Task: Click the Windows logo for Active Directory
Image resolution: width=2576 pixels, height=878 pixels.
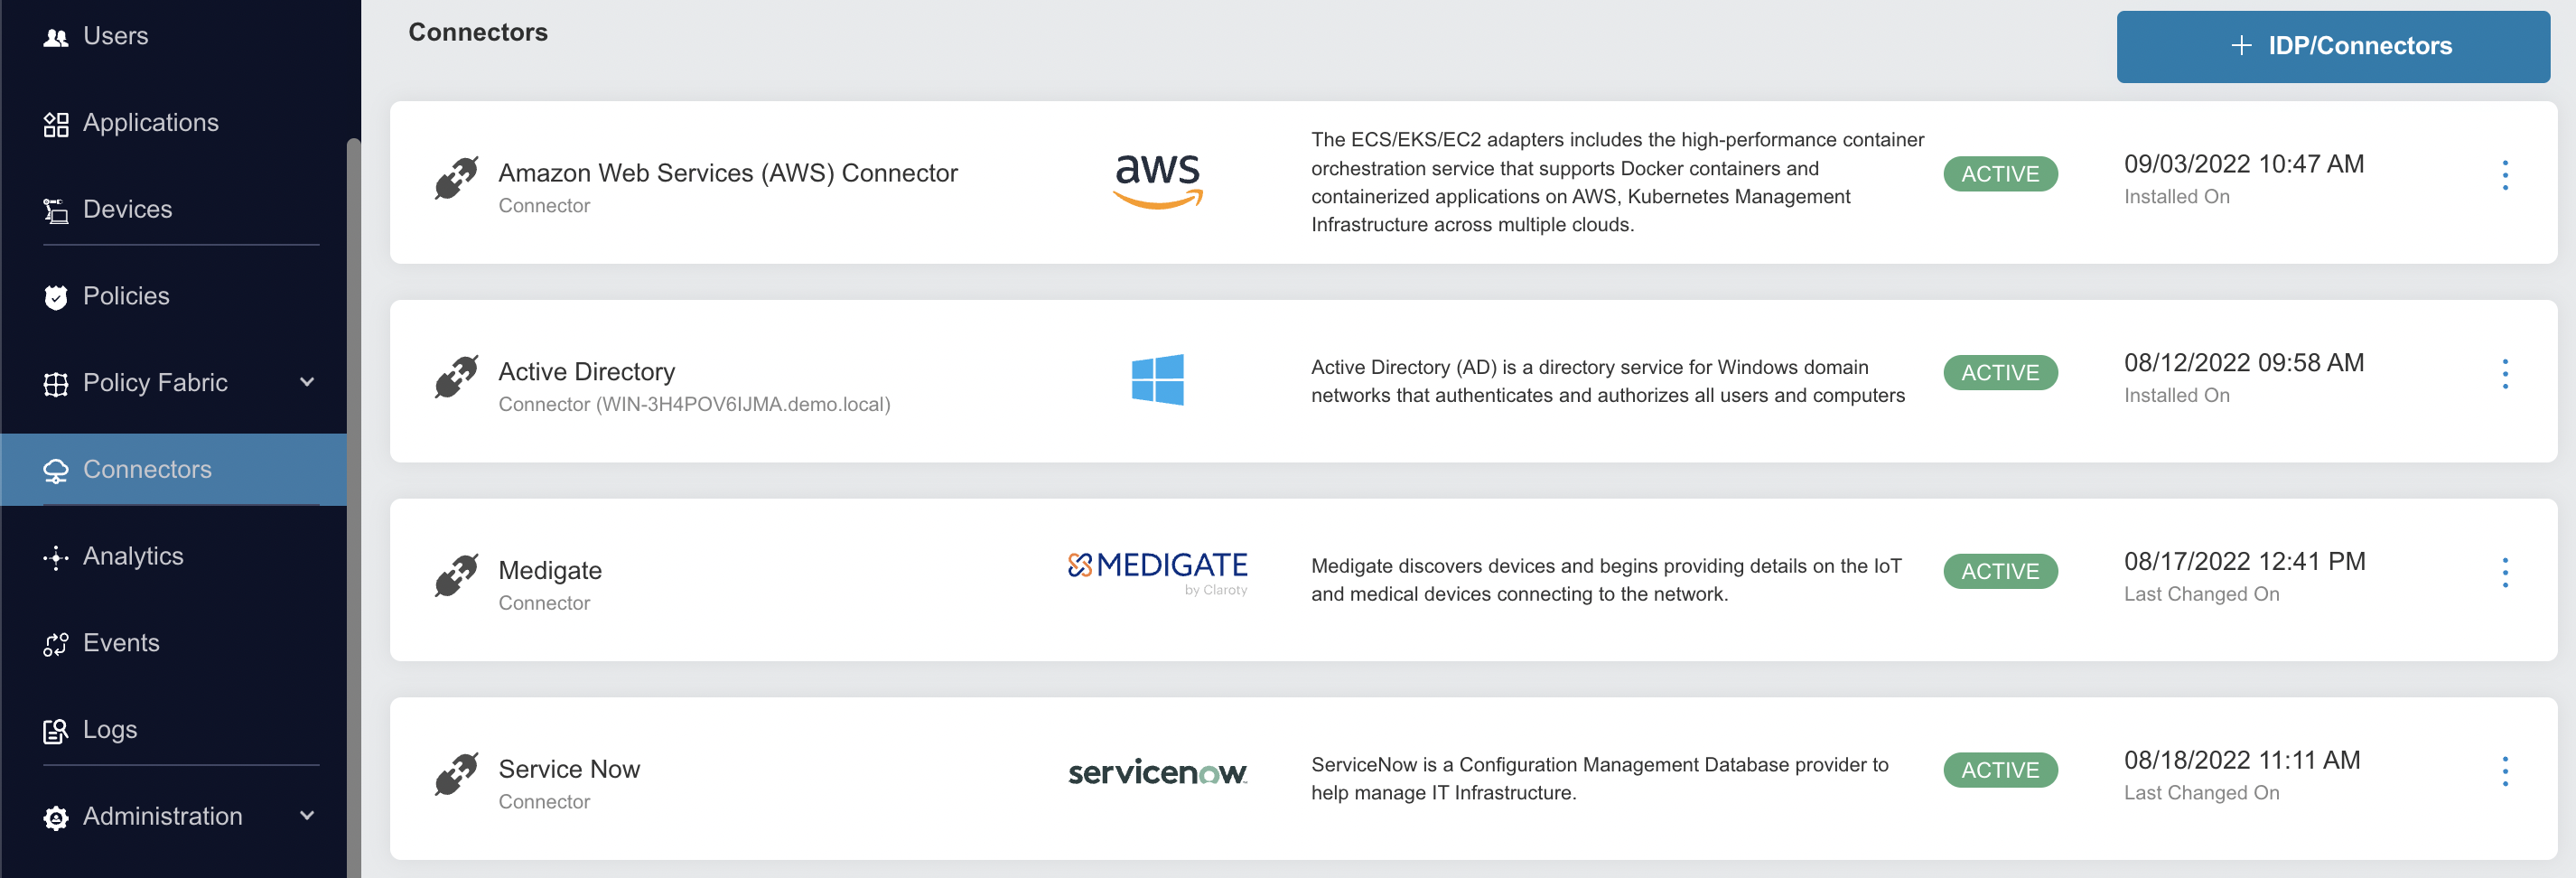Action: pyautogui.click(x=1157, y=379)
